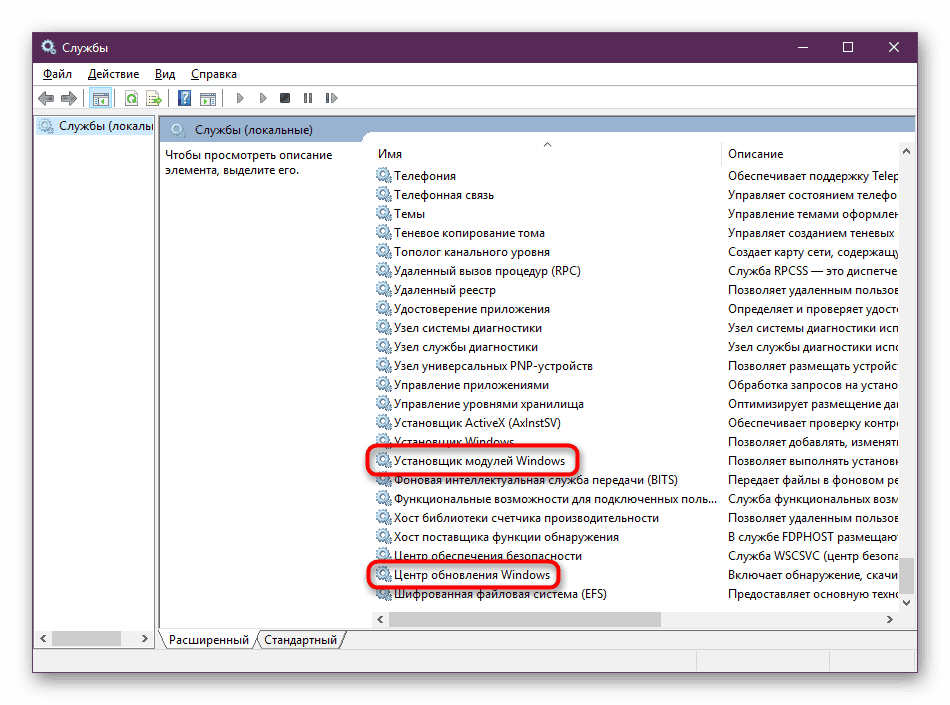Click description 'Включает обнаружение, скачи'

tap(812, 575)
